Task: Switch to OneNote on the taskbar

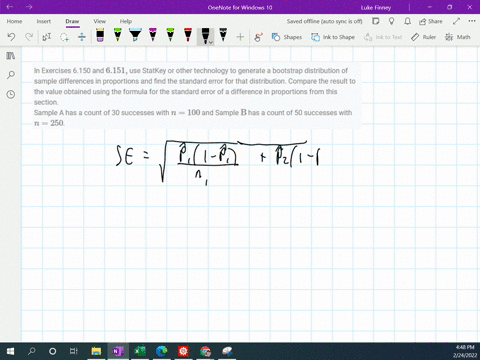Action: click(x=118, y=351)
